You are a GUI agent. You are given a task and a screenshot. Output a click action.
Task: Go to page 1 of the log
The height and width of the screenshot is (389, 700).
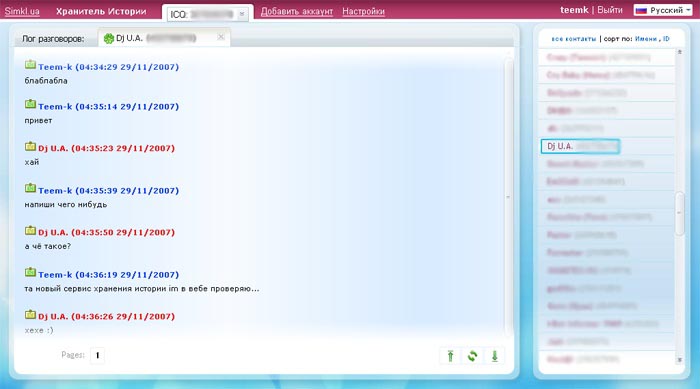(x=97, y=356)
